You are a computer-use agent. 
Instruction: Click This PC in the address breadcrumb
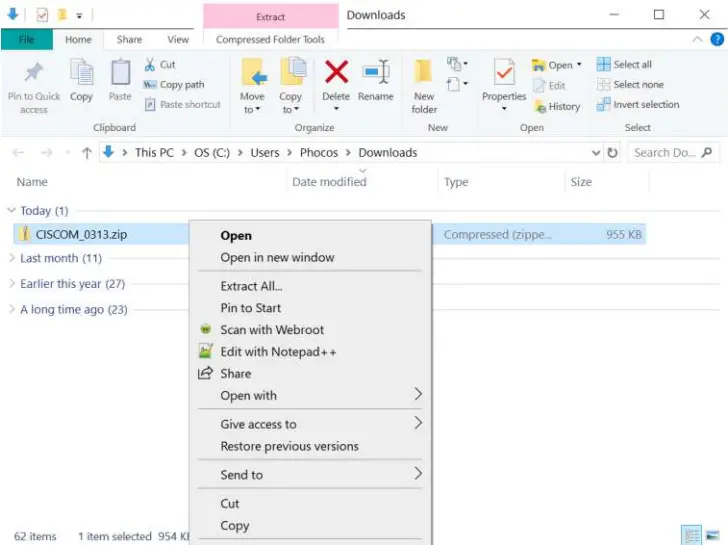(154, 153)
